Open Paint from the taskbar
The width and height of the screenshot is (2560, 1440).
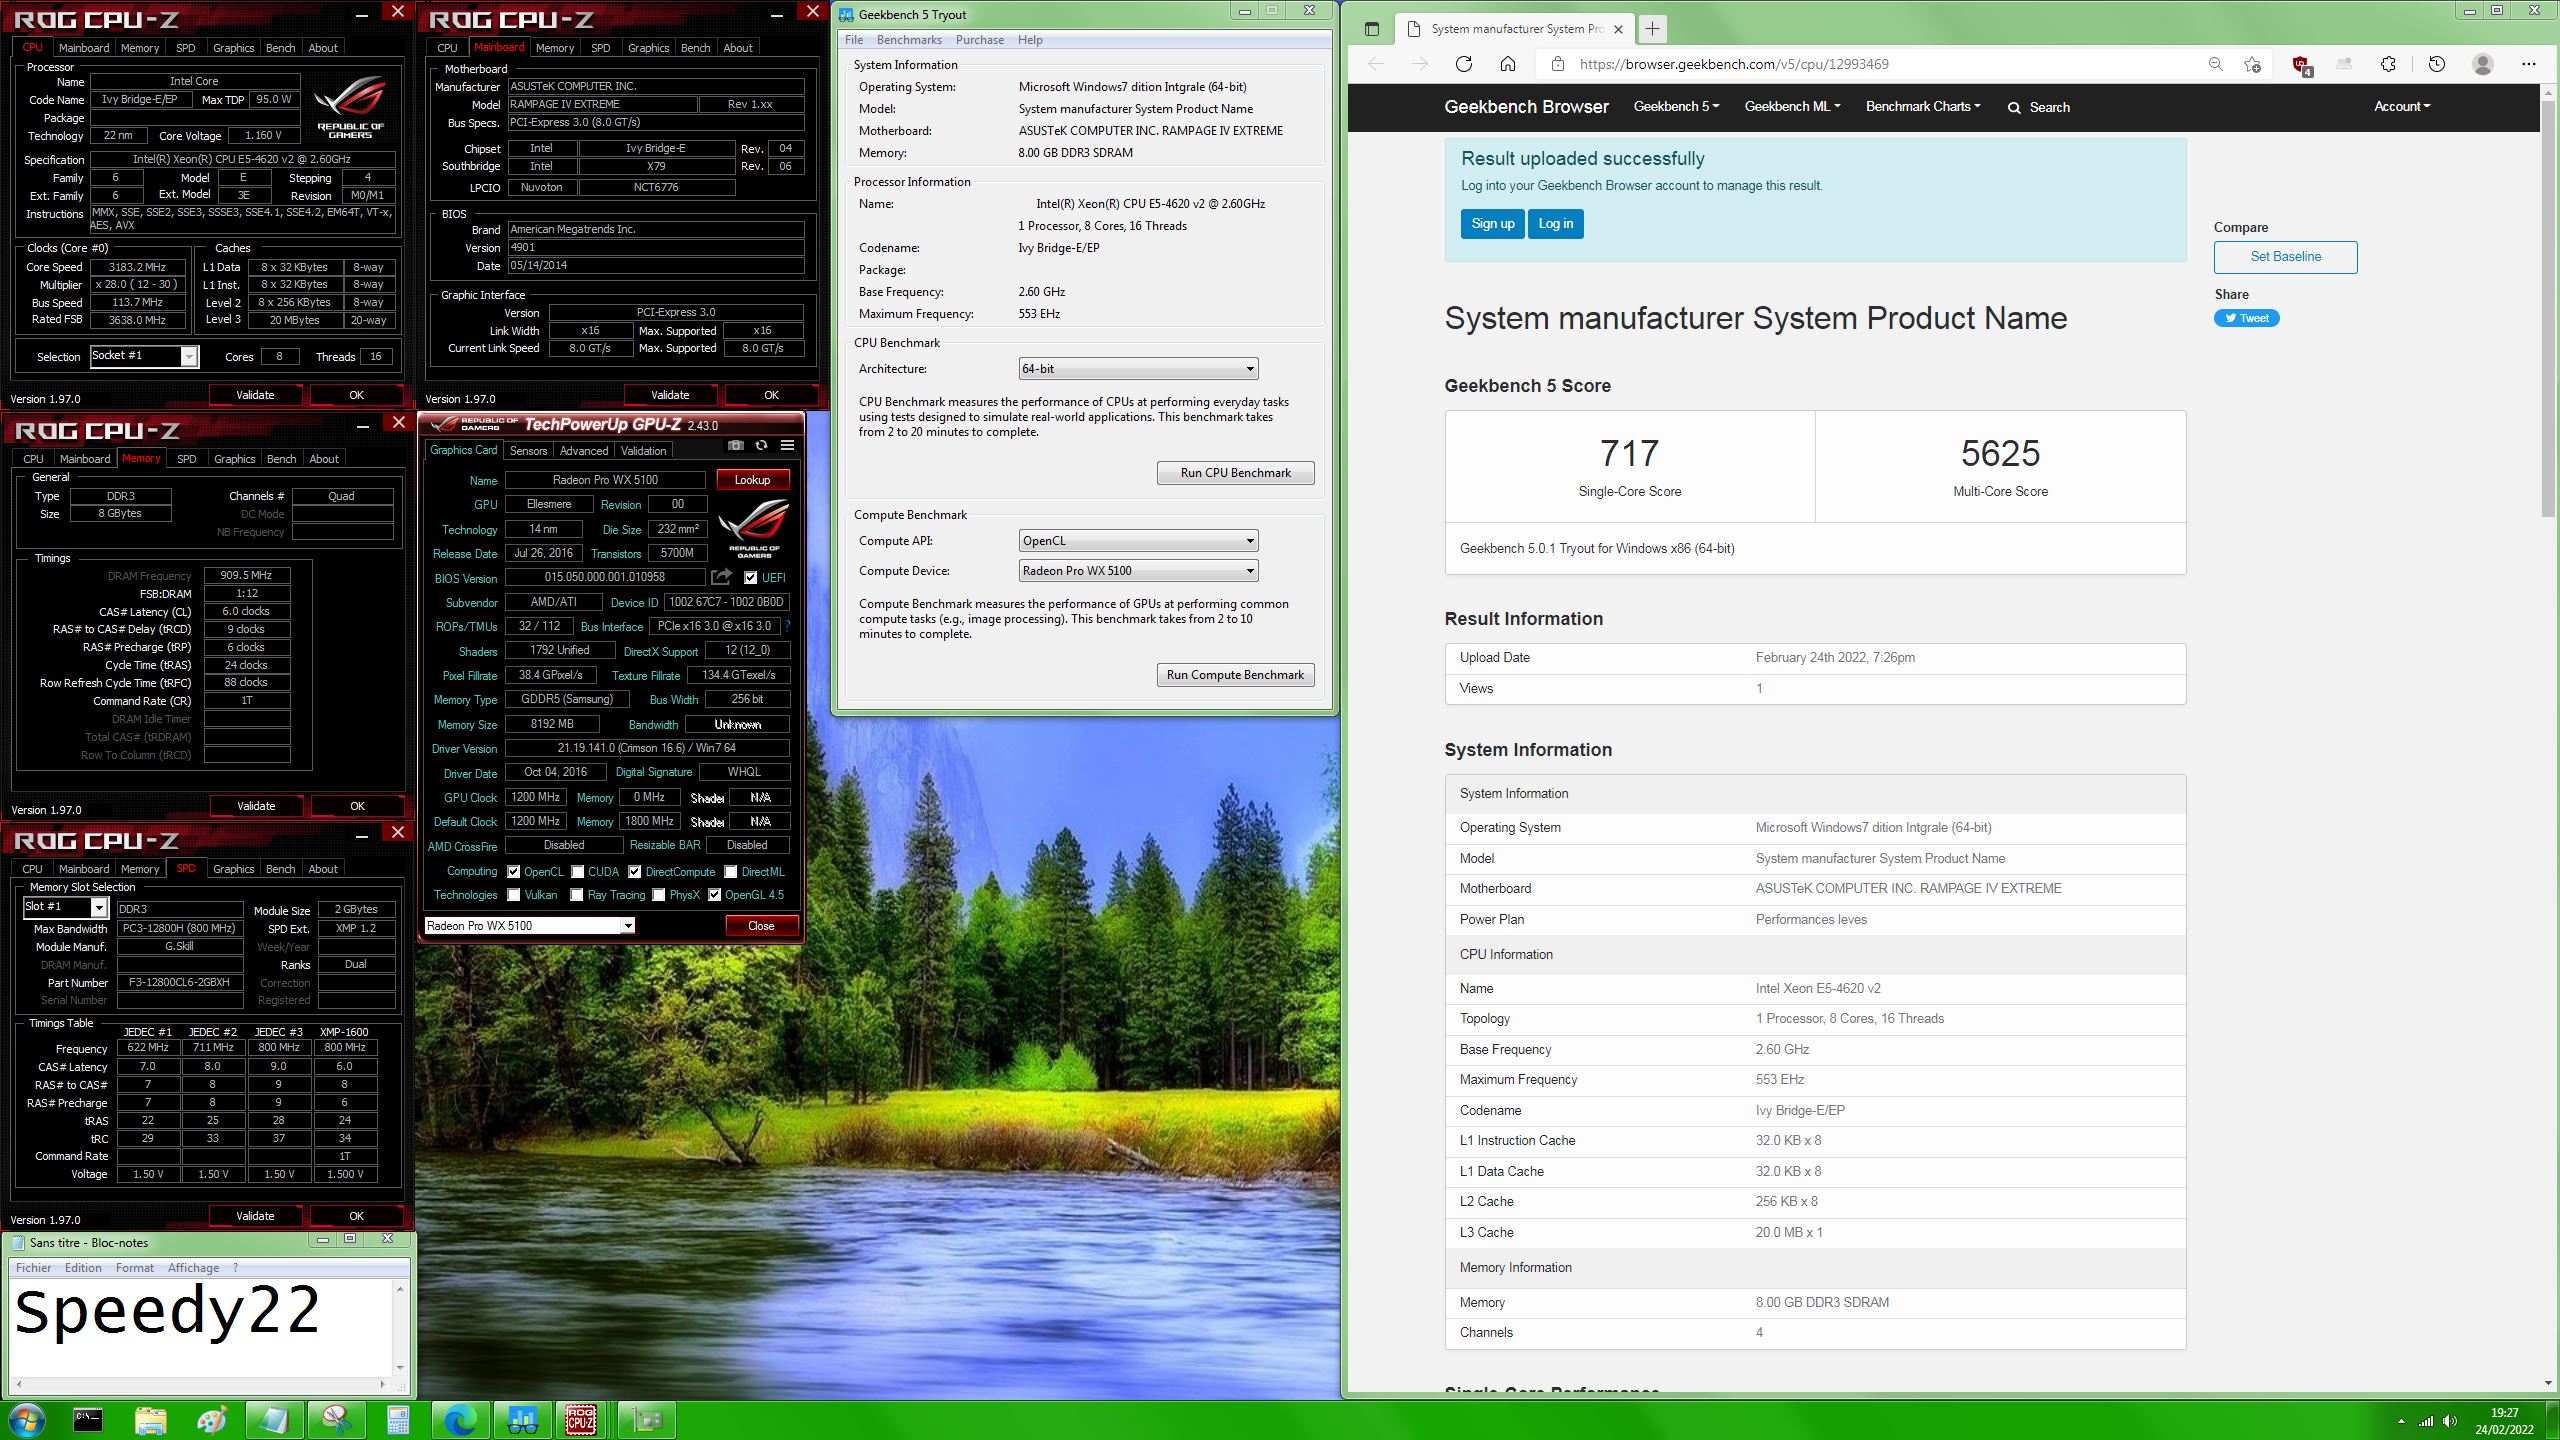[212, 1419]
